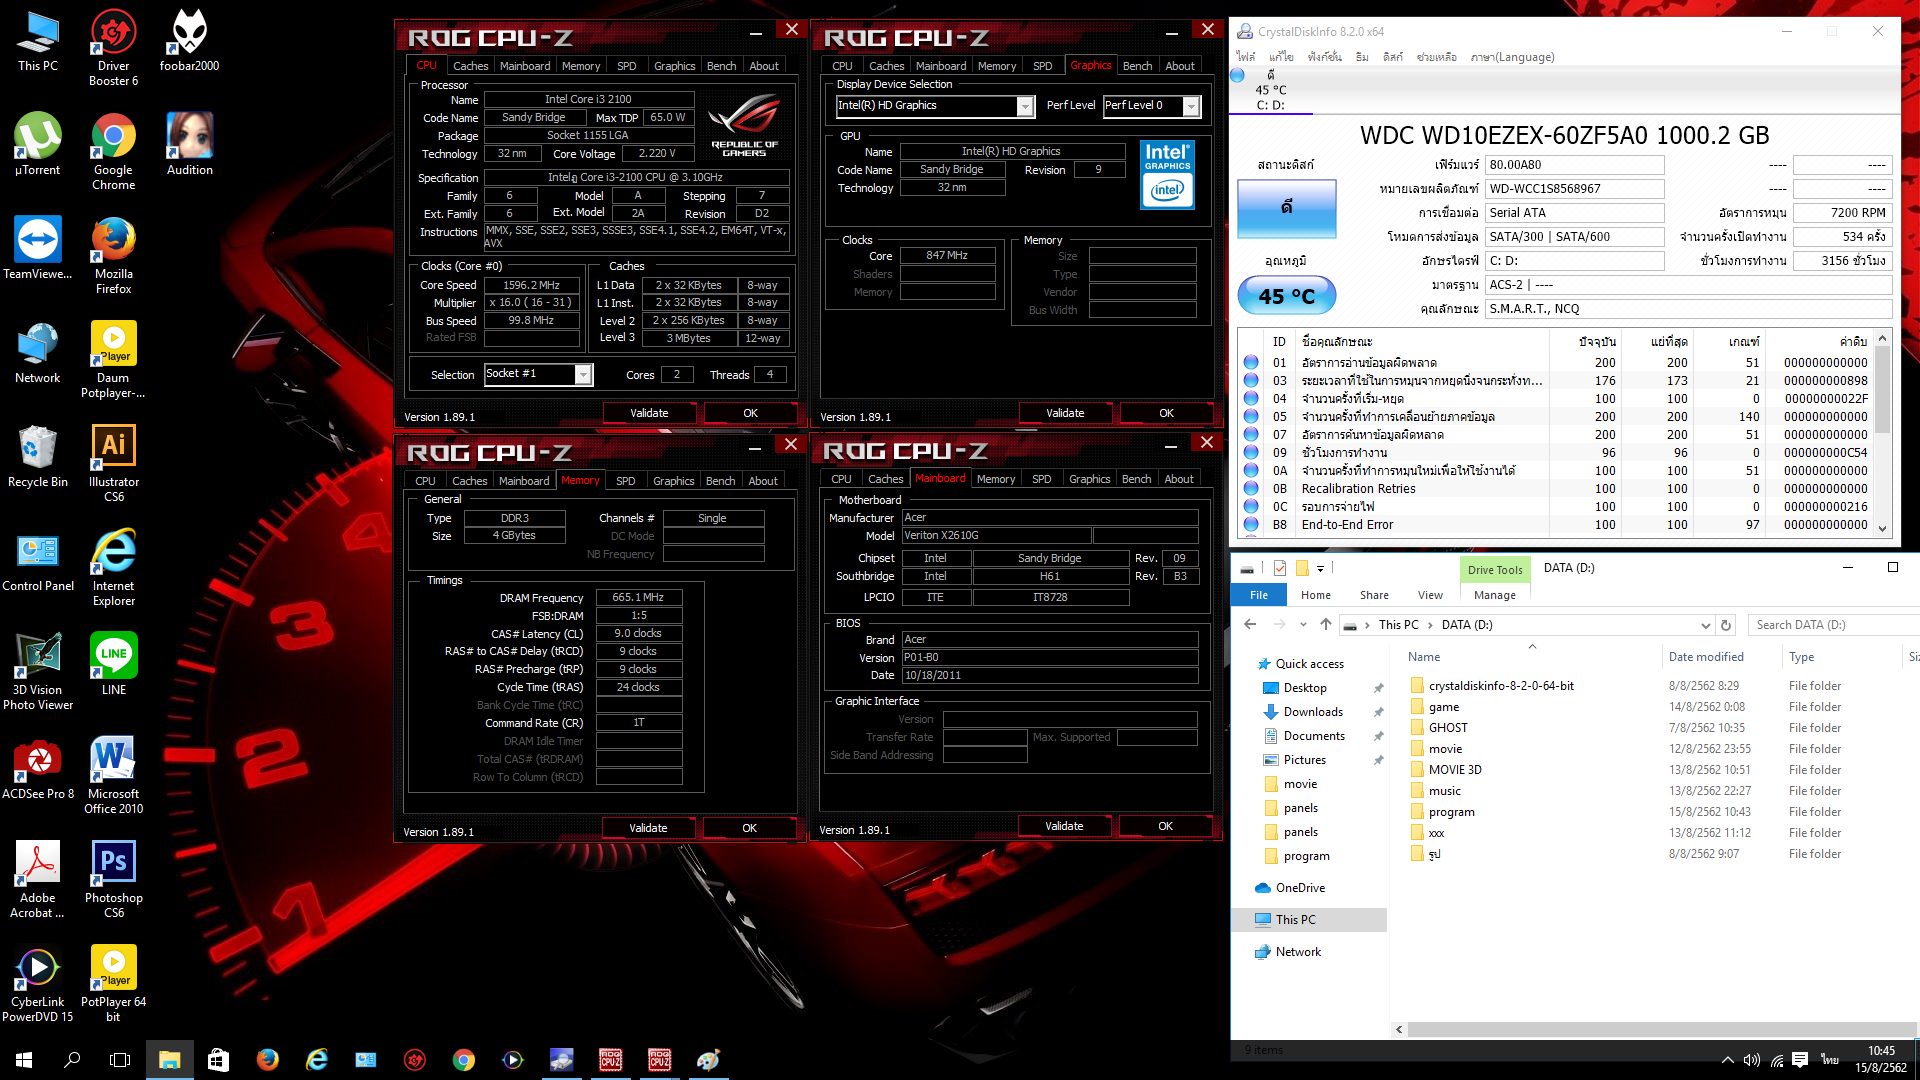Go back in the DATA (D:) Explorer window
The width and height of the screenshot is (1920, 1080).
pos(1250,624)
